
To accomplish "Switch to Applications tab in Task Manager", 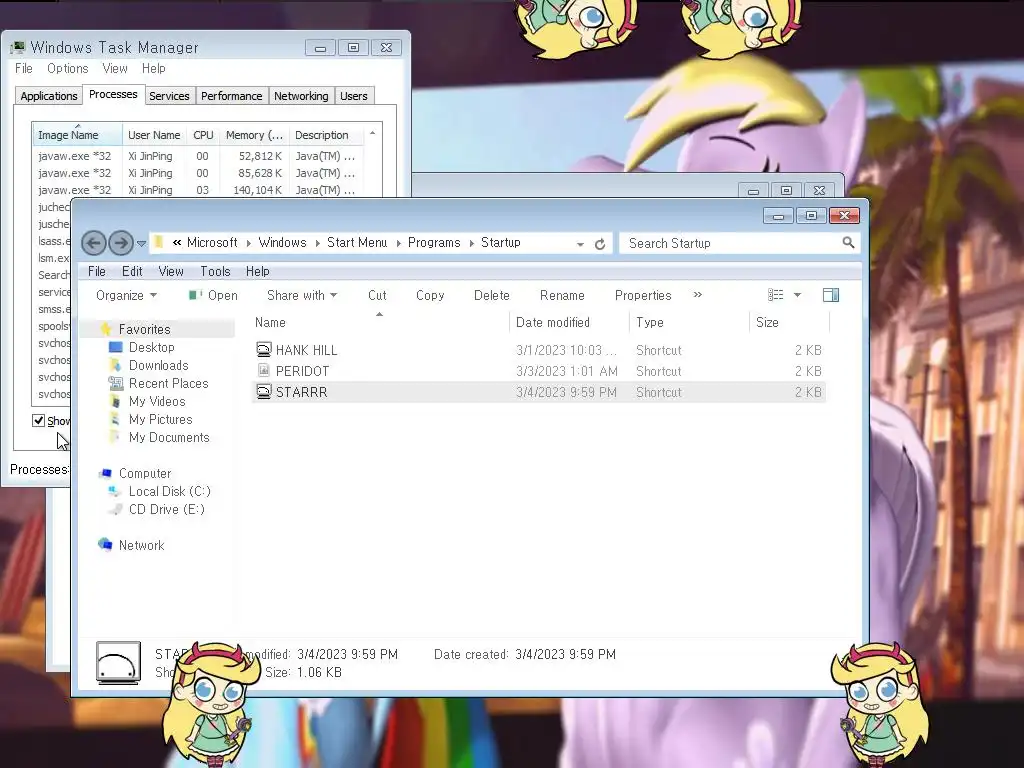I will tap(48, 96).
